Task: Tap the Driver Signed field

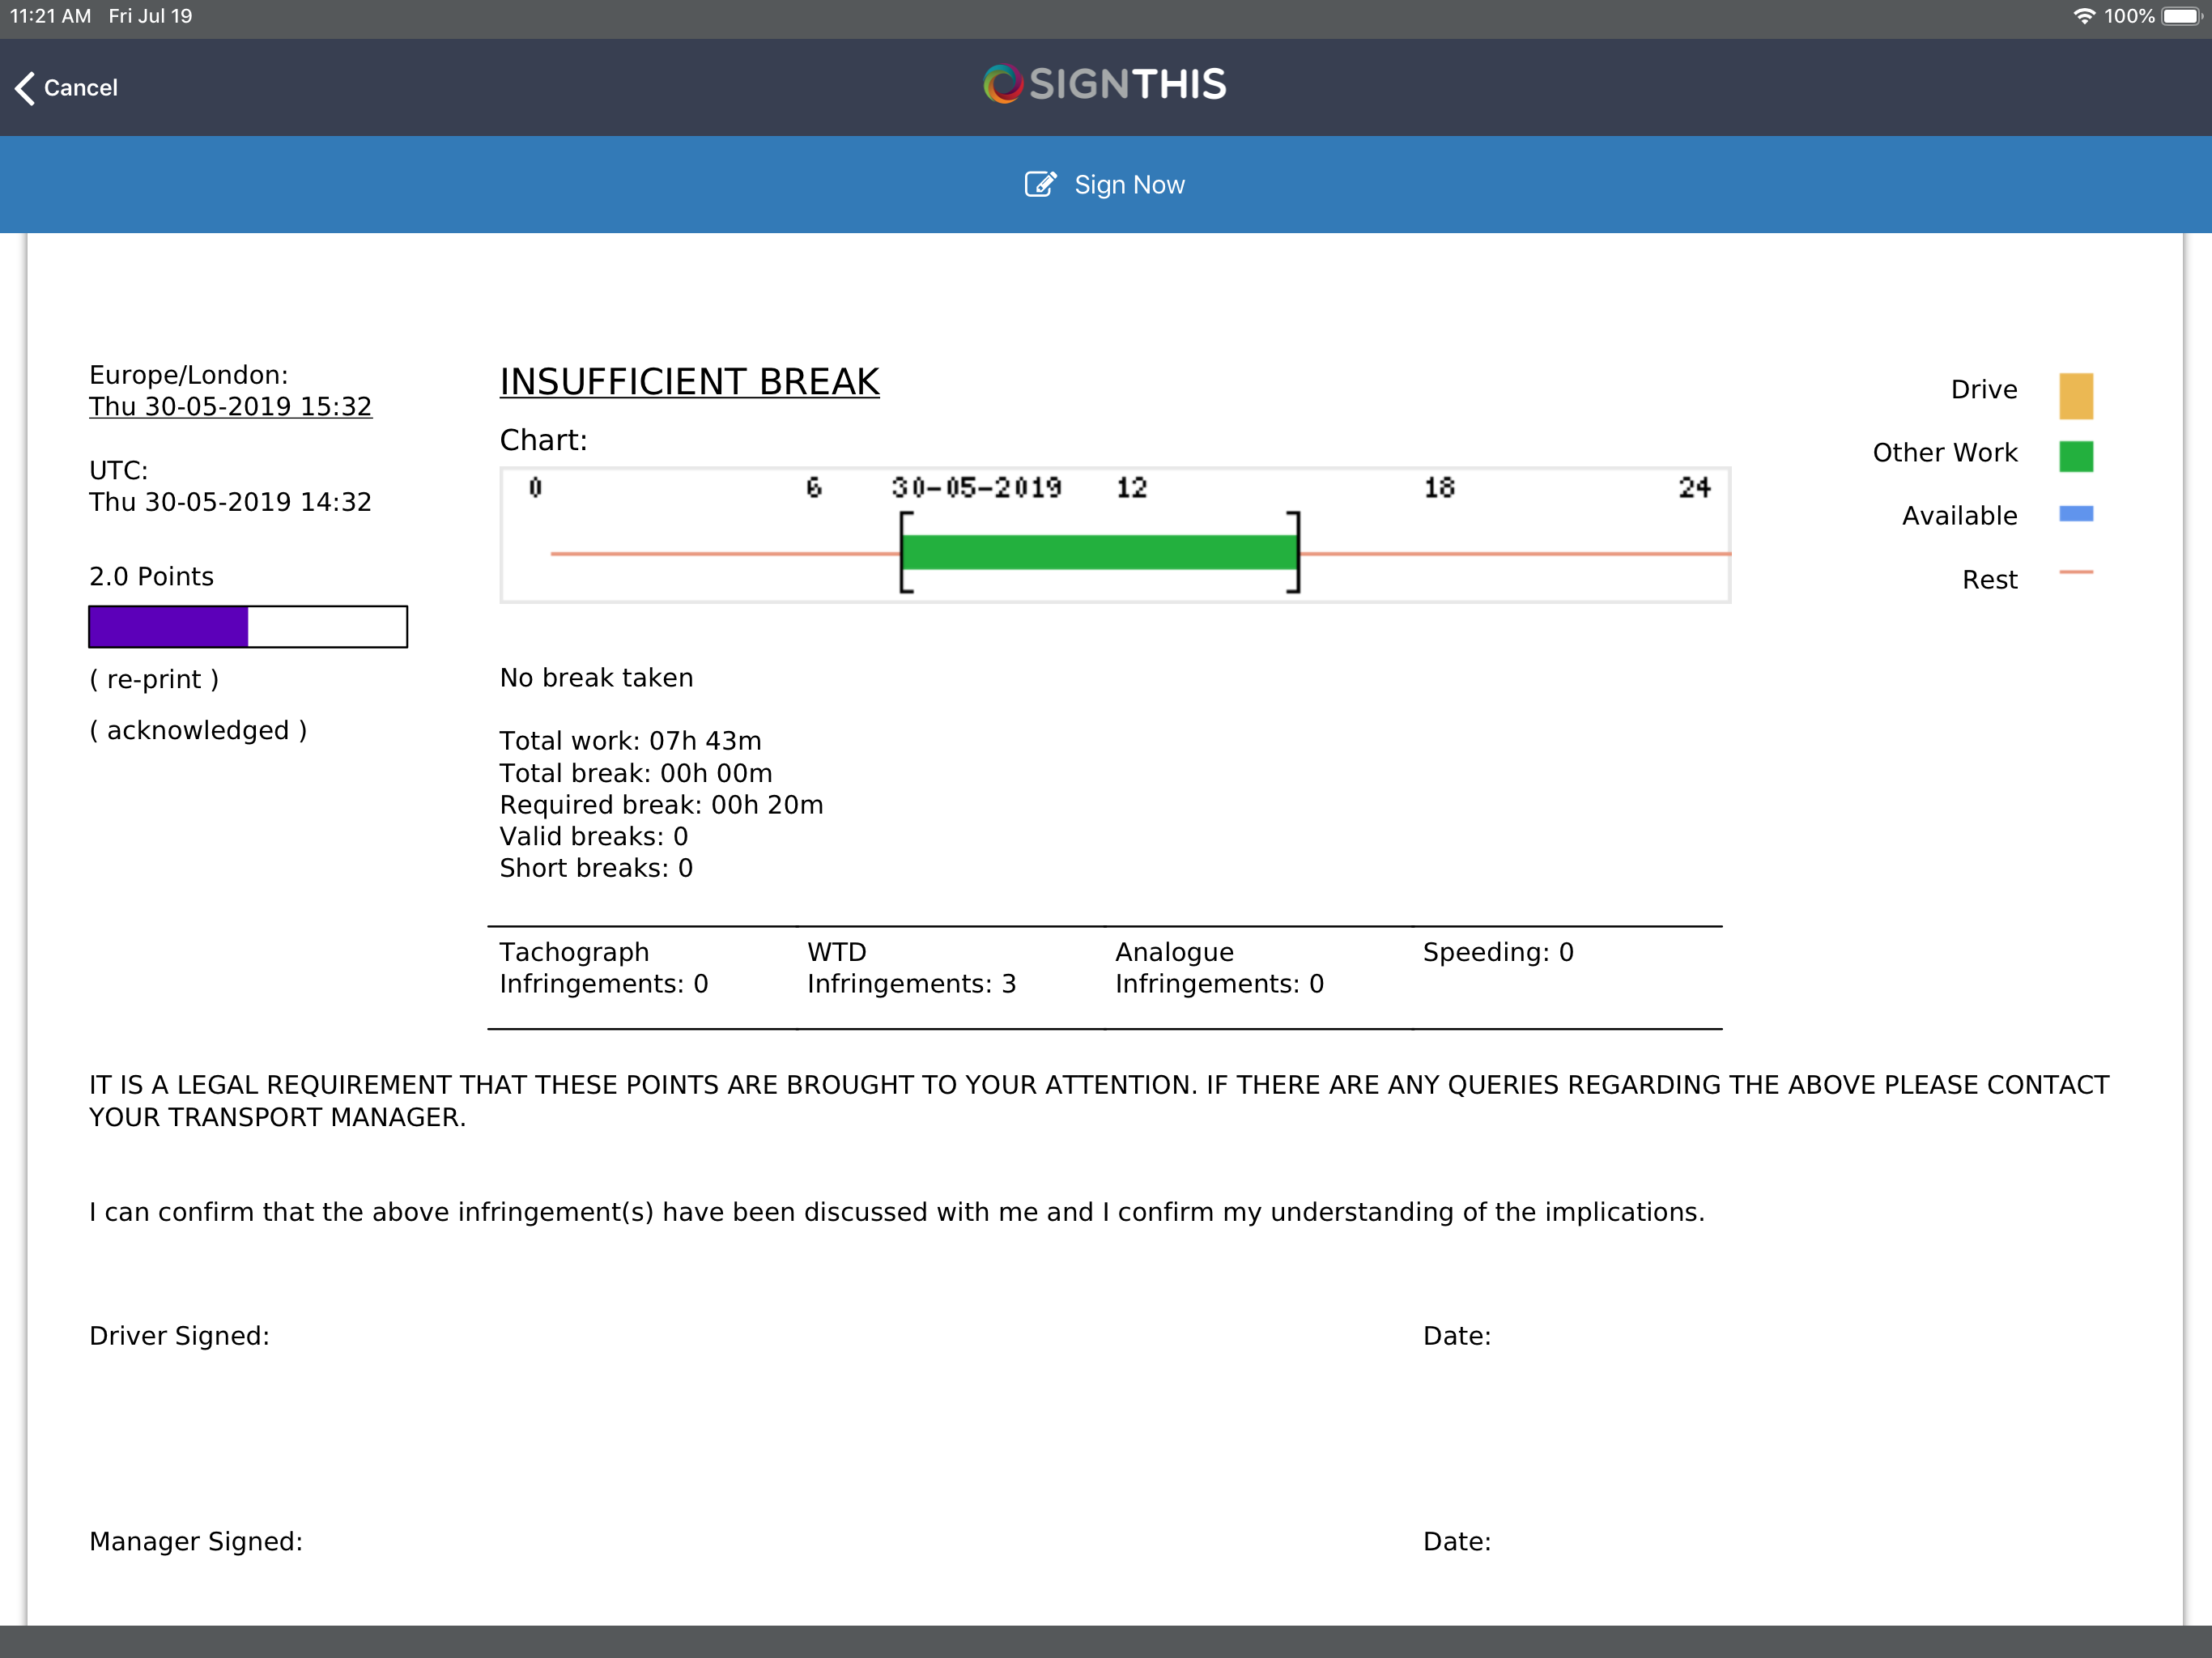Action: (179, 1336)
